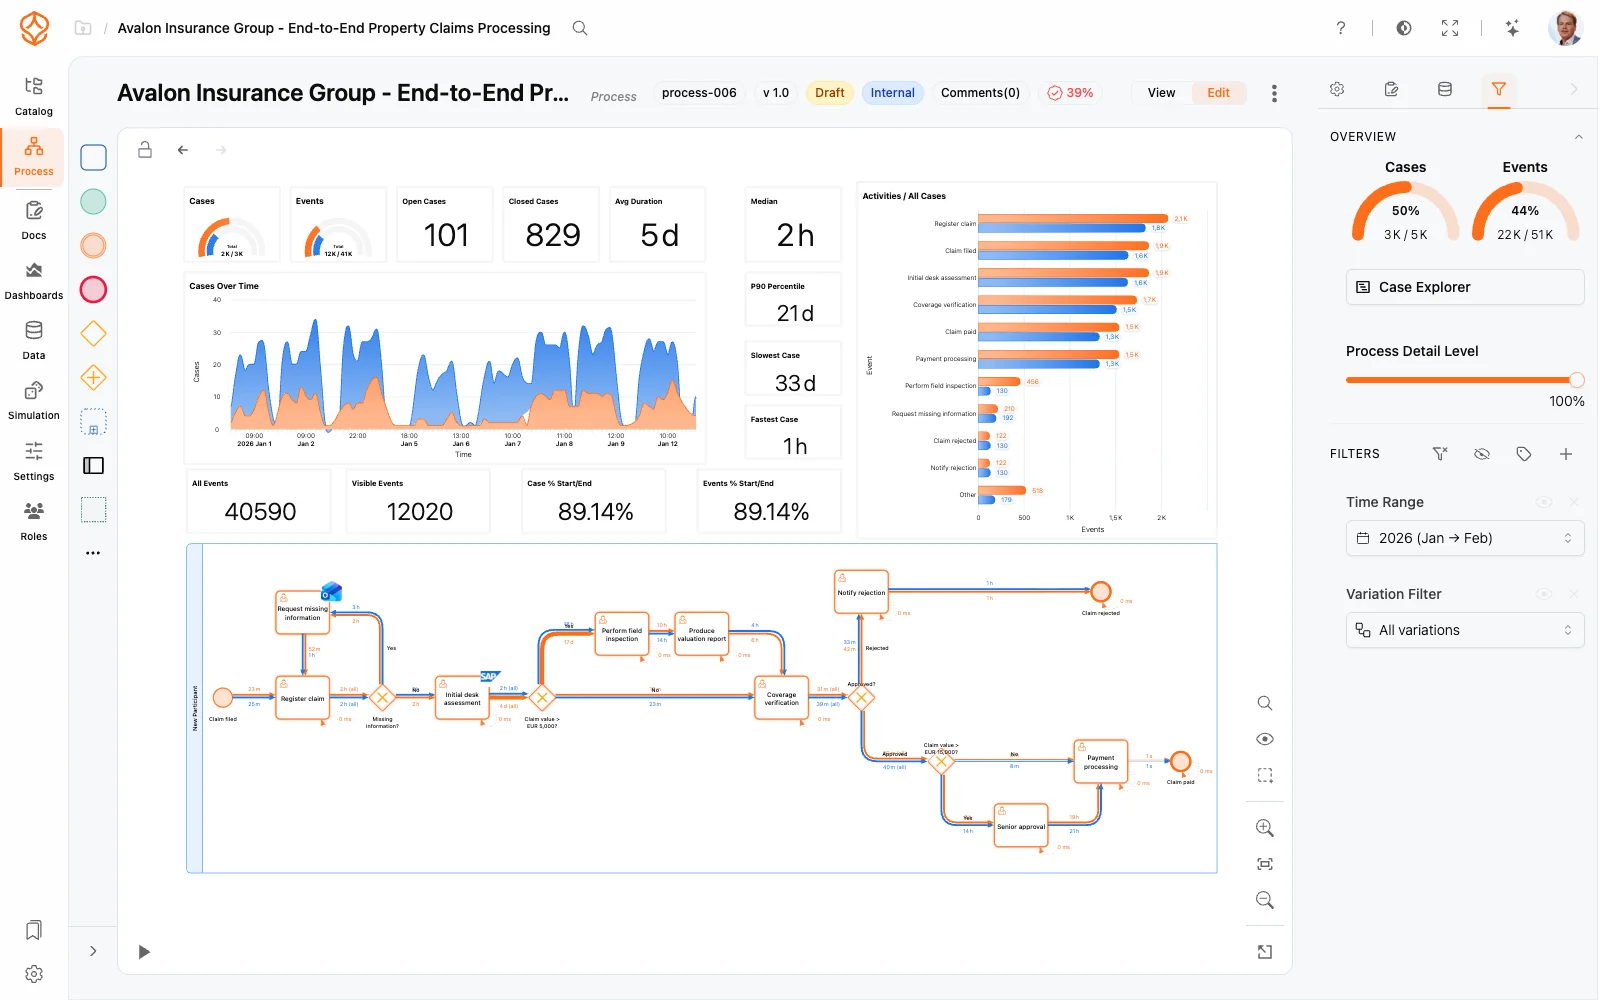Open the version v 1.0 selector

pyautogui.click(x=776, y=93)
